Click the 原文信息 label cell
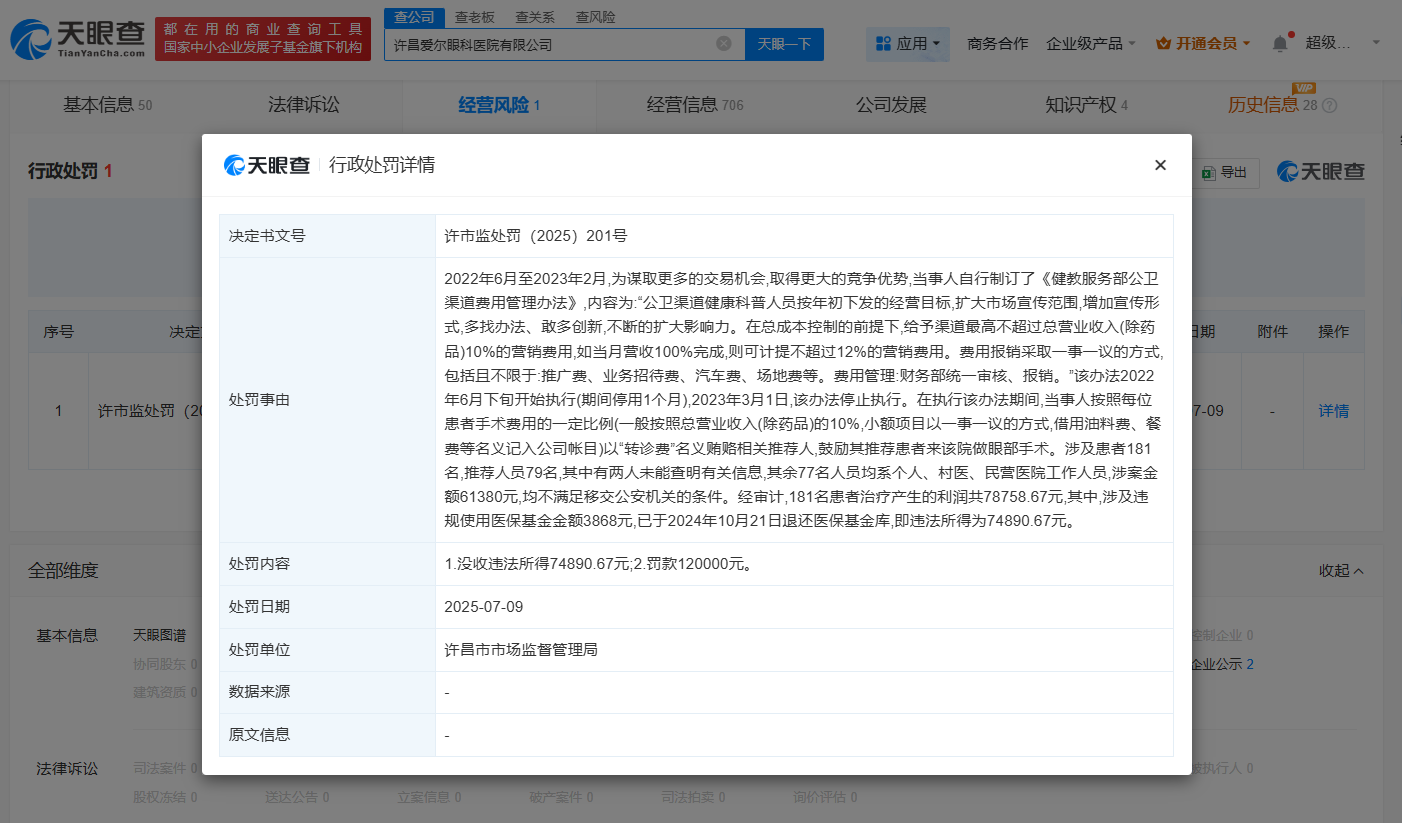The height and width of the screenshot is (823, 1402). point(328,735)
